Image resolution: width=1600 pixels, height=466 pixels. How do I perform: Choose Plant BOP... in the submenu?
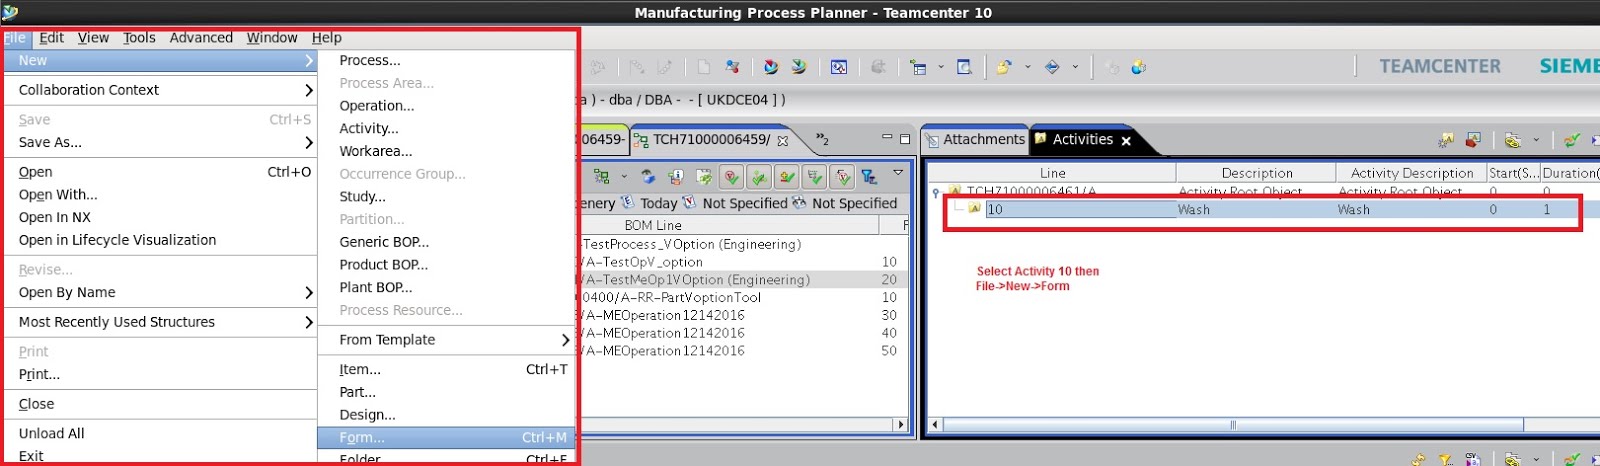pyautogui.click(x=376, y=288)
